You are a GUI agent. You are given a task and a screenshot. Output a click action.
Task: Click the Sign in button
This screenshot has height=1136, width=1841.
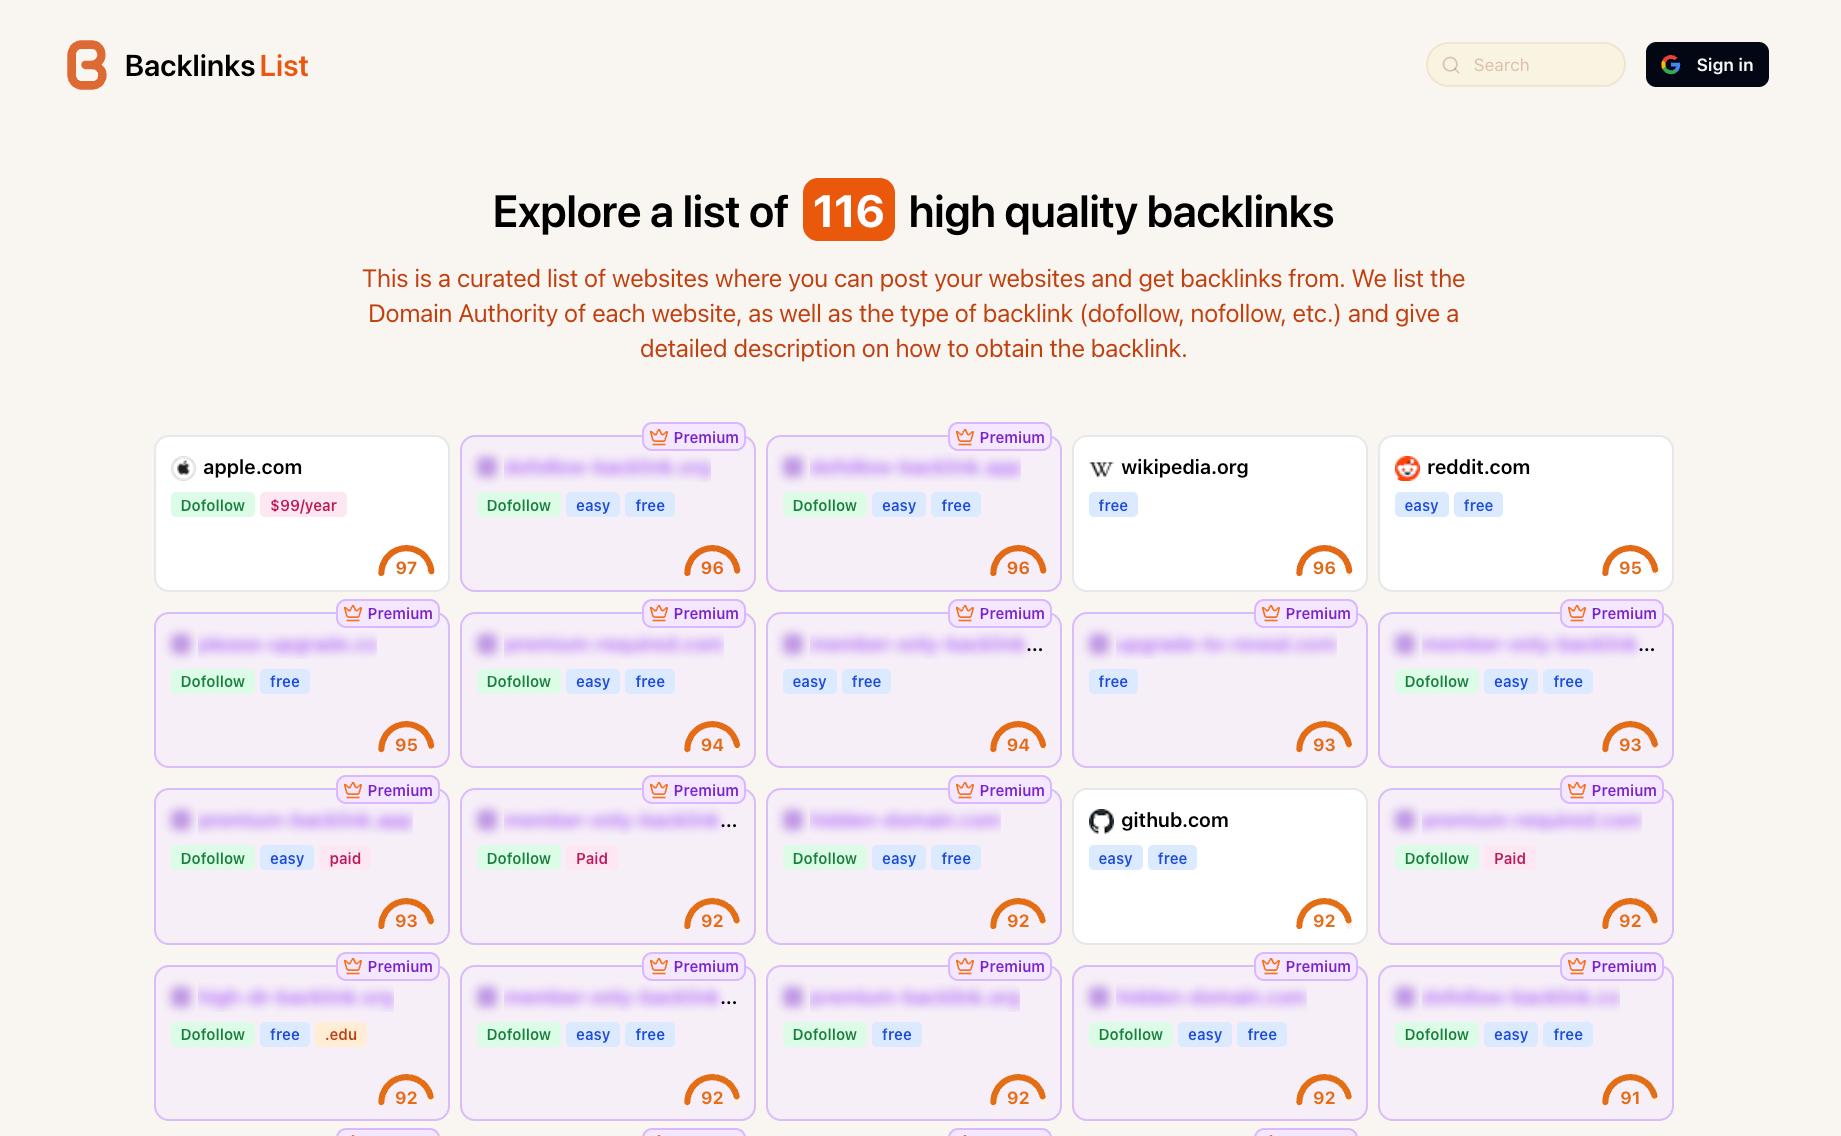pos(1707,64)
